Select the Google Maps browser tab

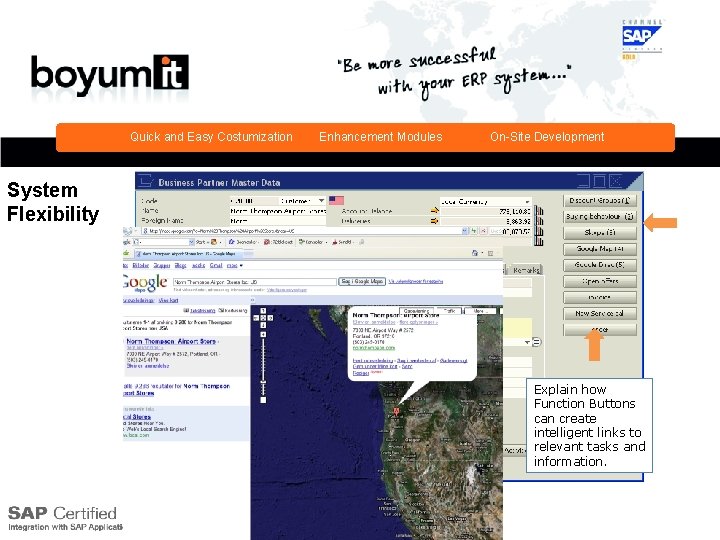tap(188, 253)
